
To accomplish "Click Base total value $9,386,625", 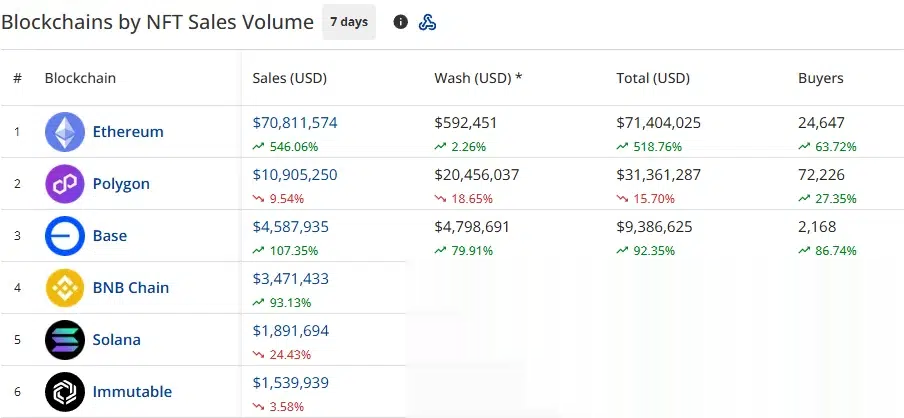I will (x=654, y=227).
